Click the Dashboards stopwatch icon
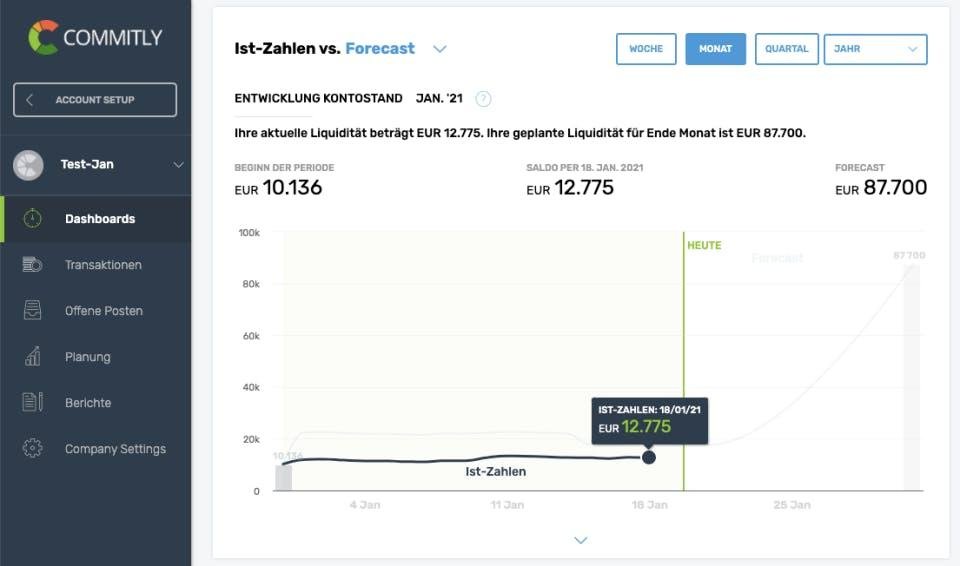 pos(33,218)
